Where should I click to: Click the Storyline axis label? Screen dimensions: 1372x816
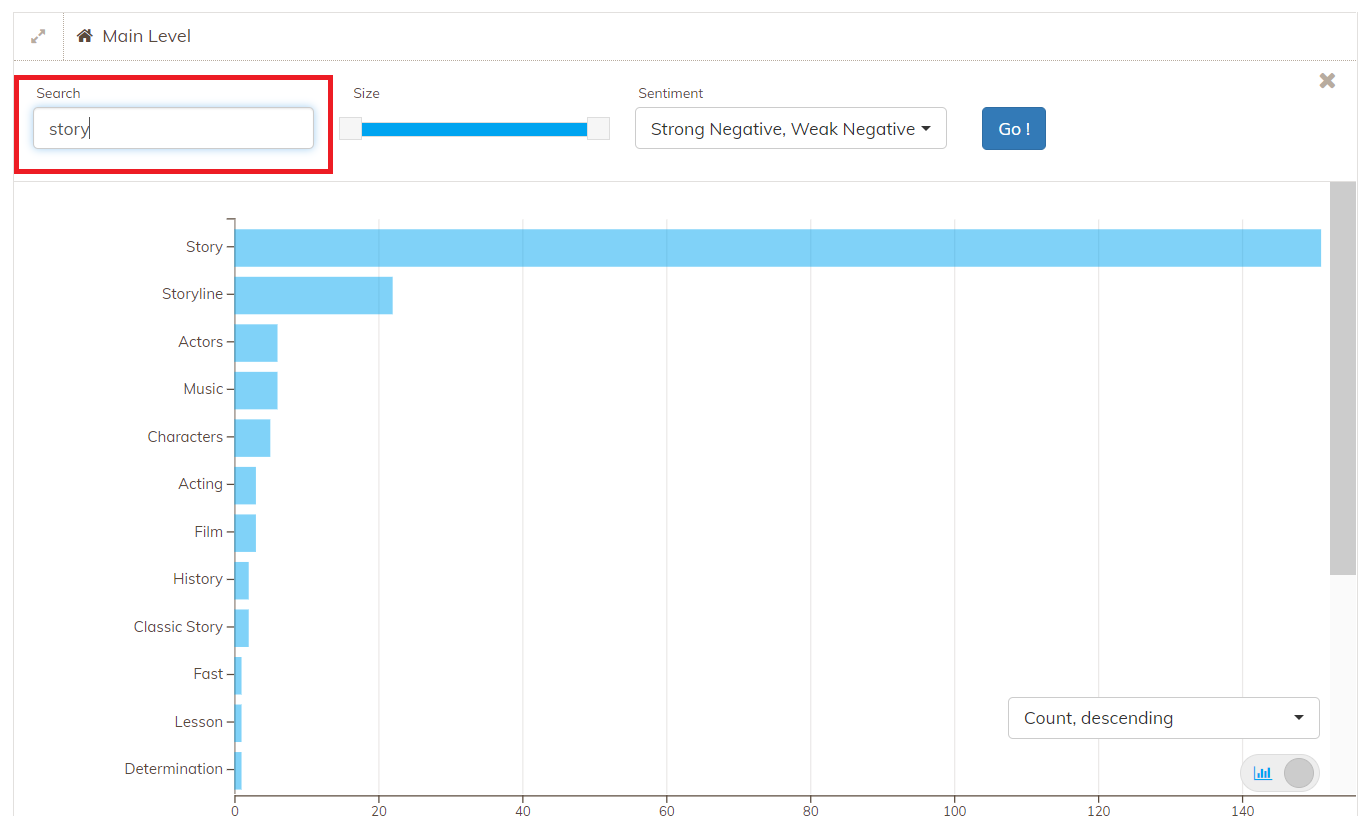192,294
